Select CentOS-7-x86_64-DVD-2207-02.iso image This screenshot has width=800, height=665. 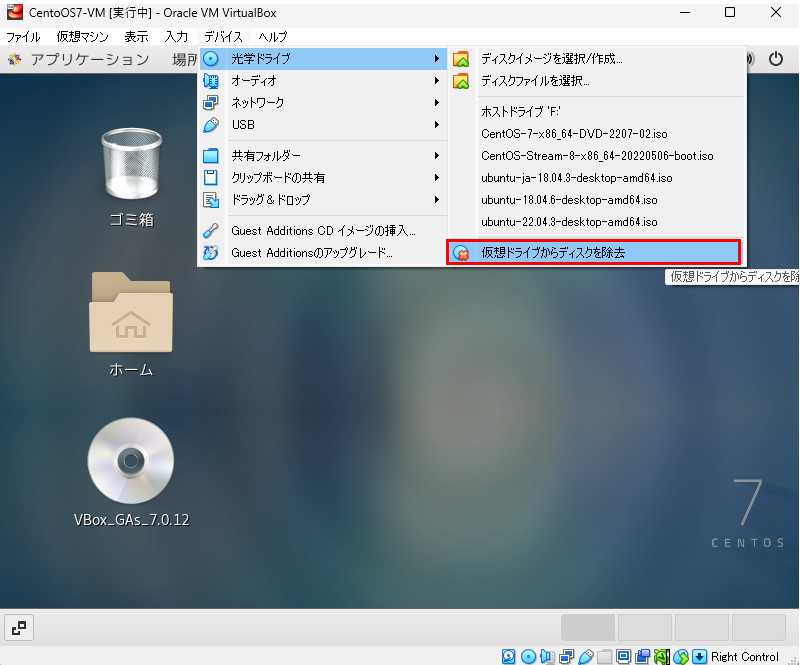(x=574, y=134)
